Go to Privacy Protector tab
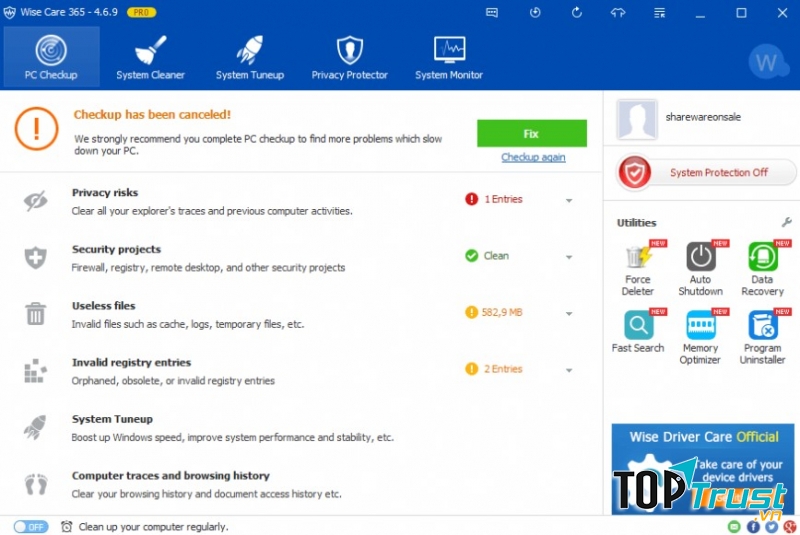The height and width of the screenshot is (535, 800). pos(349,57)
